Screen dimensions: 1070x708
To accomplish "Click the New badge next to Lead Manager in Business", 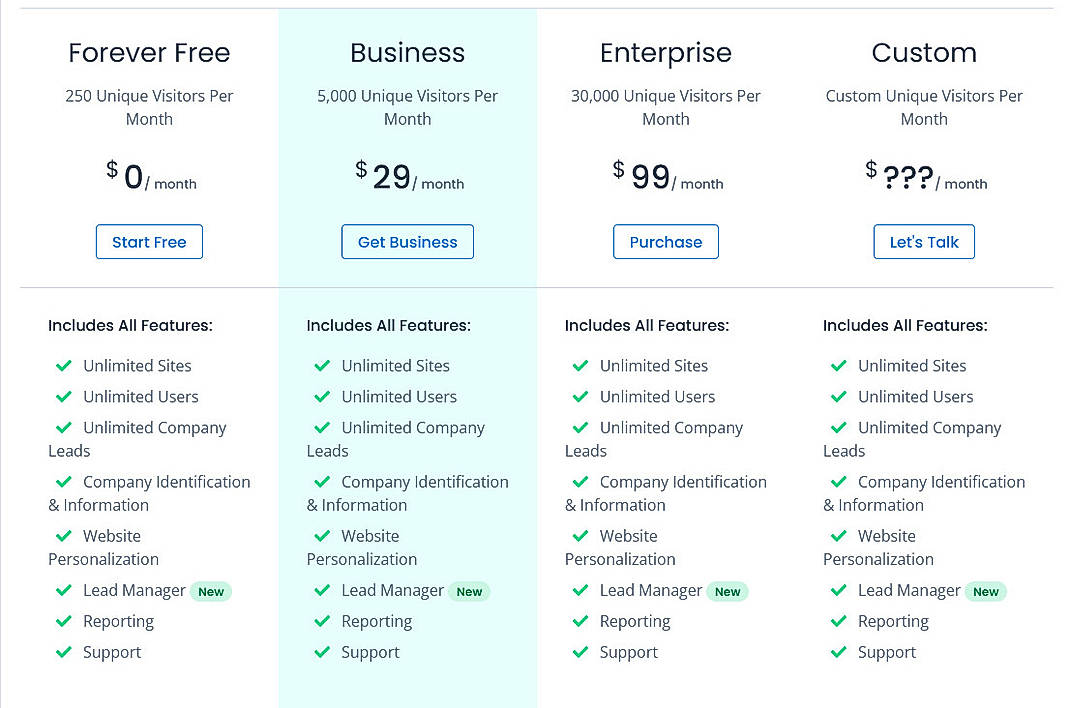I will coord(469,591).
